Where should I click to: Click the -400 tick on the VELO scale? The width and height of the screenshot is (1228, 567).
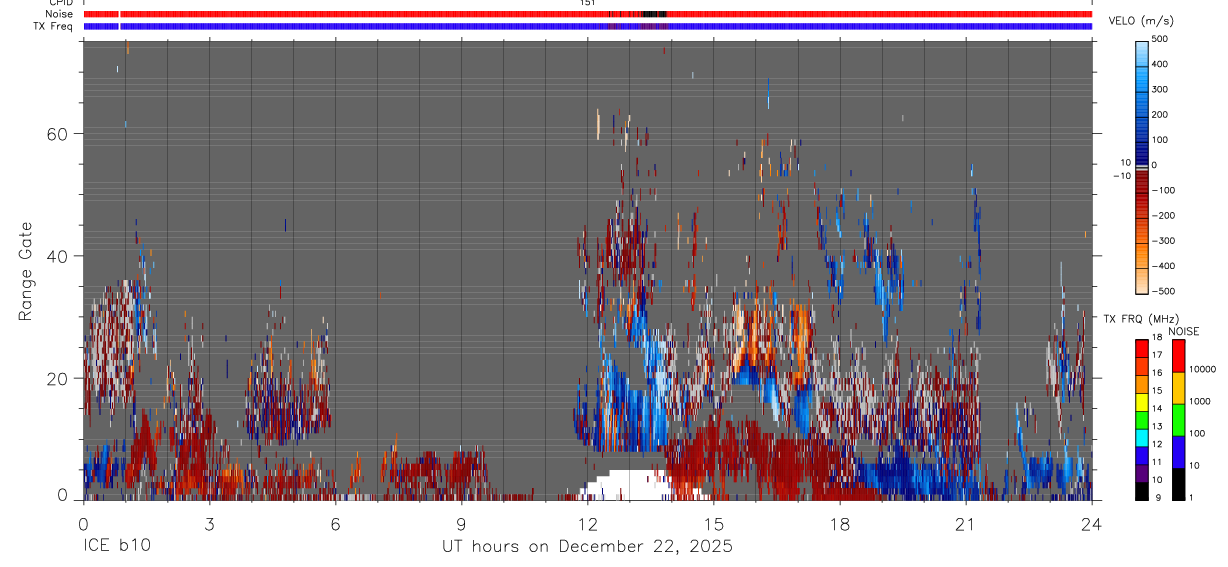[1163, 266]
